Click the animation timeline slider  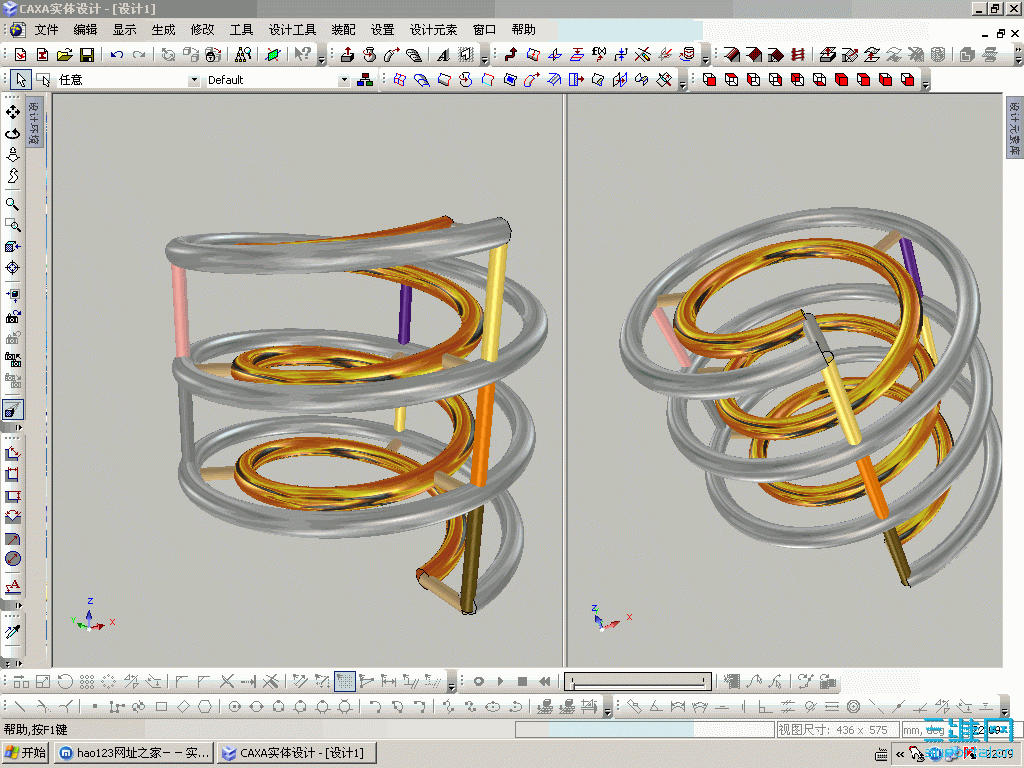638,682
